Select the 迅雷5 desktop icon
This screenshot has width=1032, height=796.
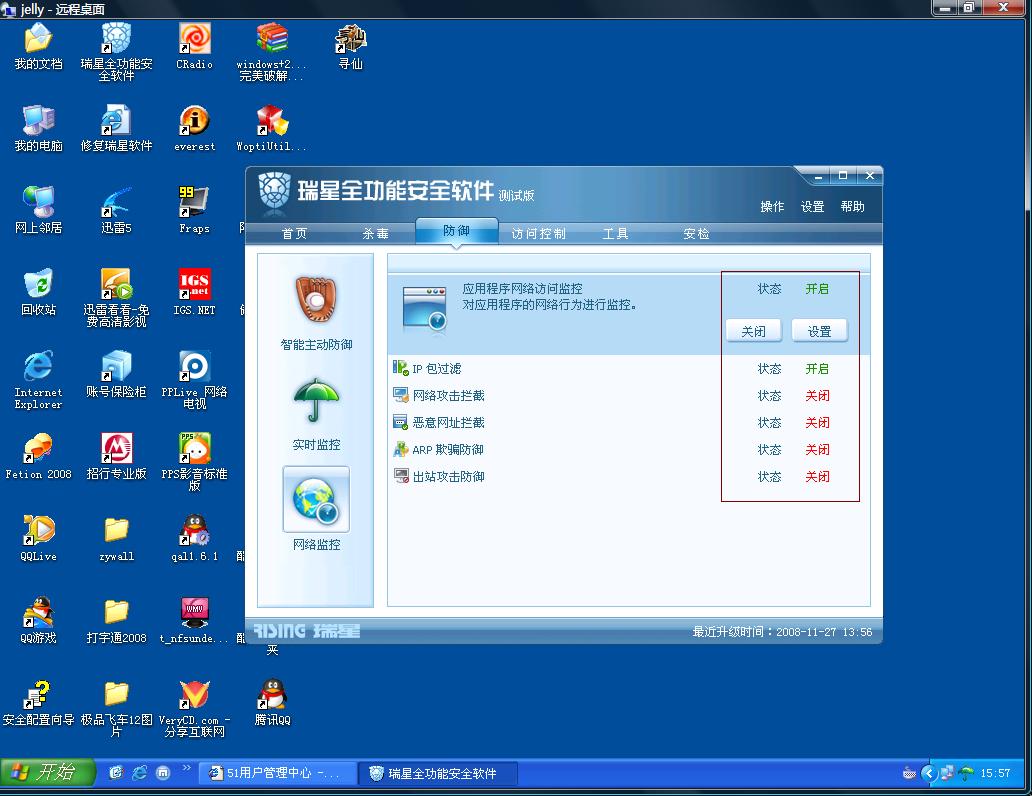click(x=116, y=202)
